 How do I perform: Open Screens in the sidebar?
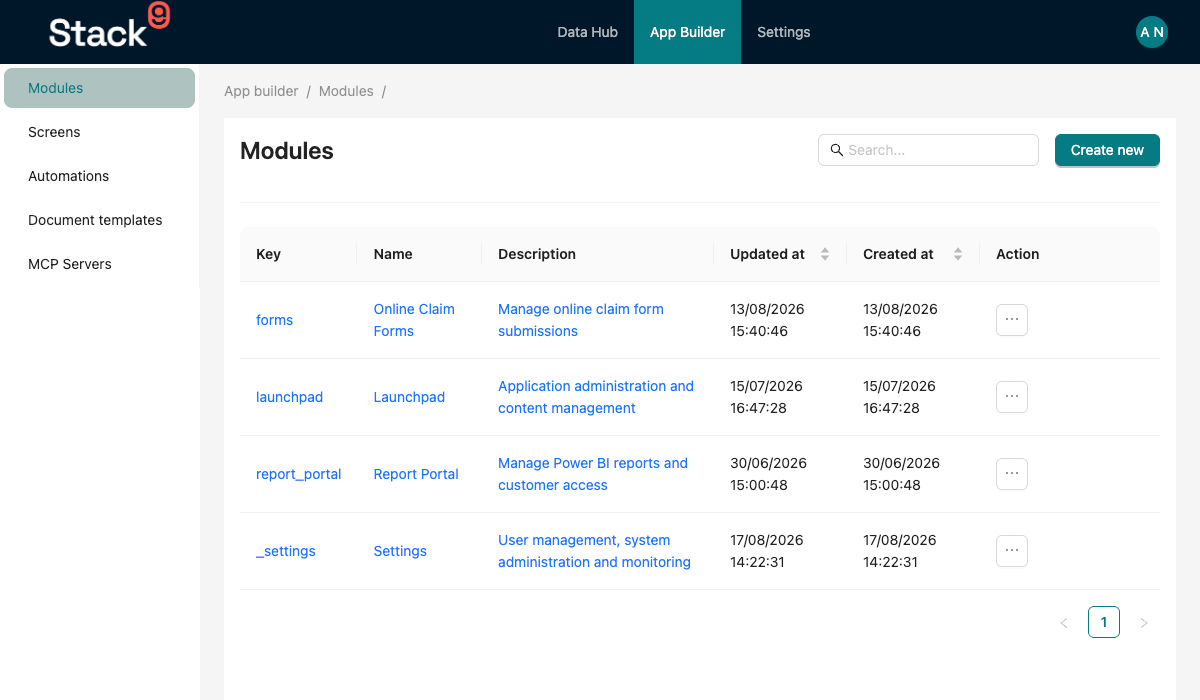coord(99,132)
